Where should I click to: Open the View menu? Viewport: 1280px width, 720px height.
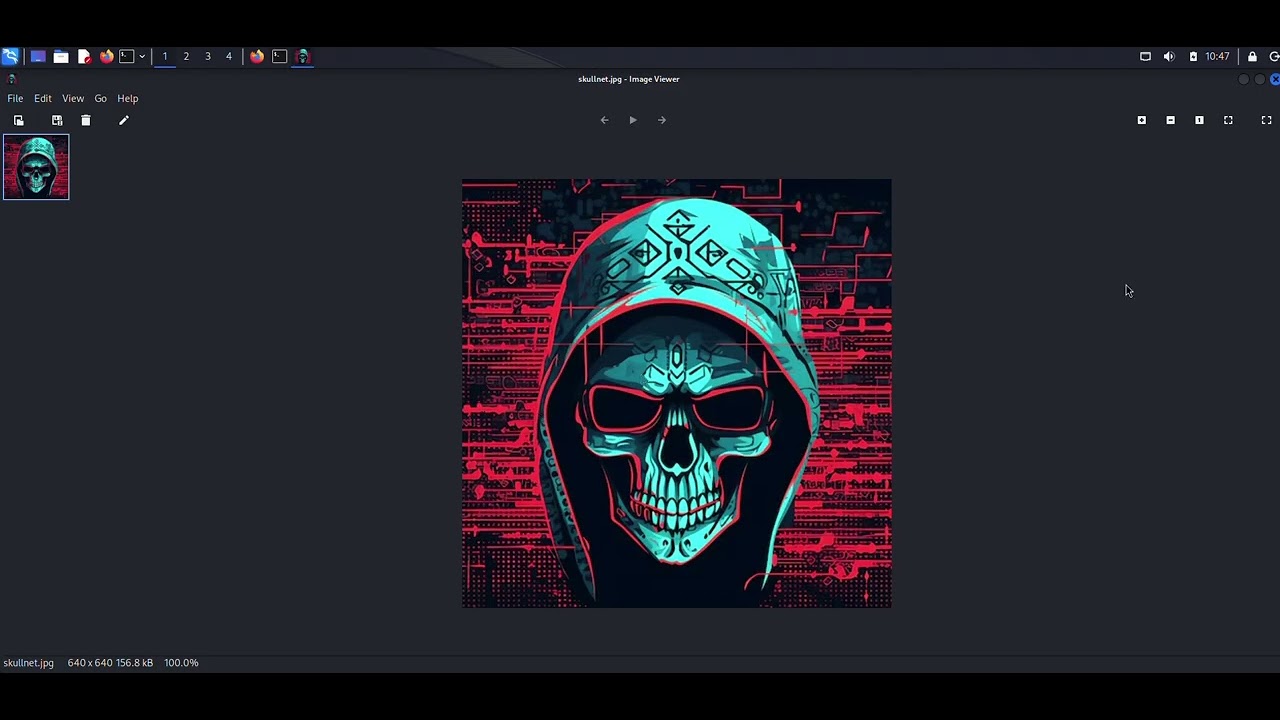pyautogui.click(x=73, y=98)
